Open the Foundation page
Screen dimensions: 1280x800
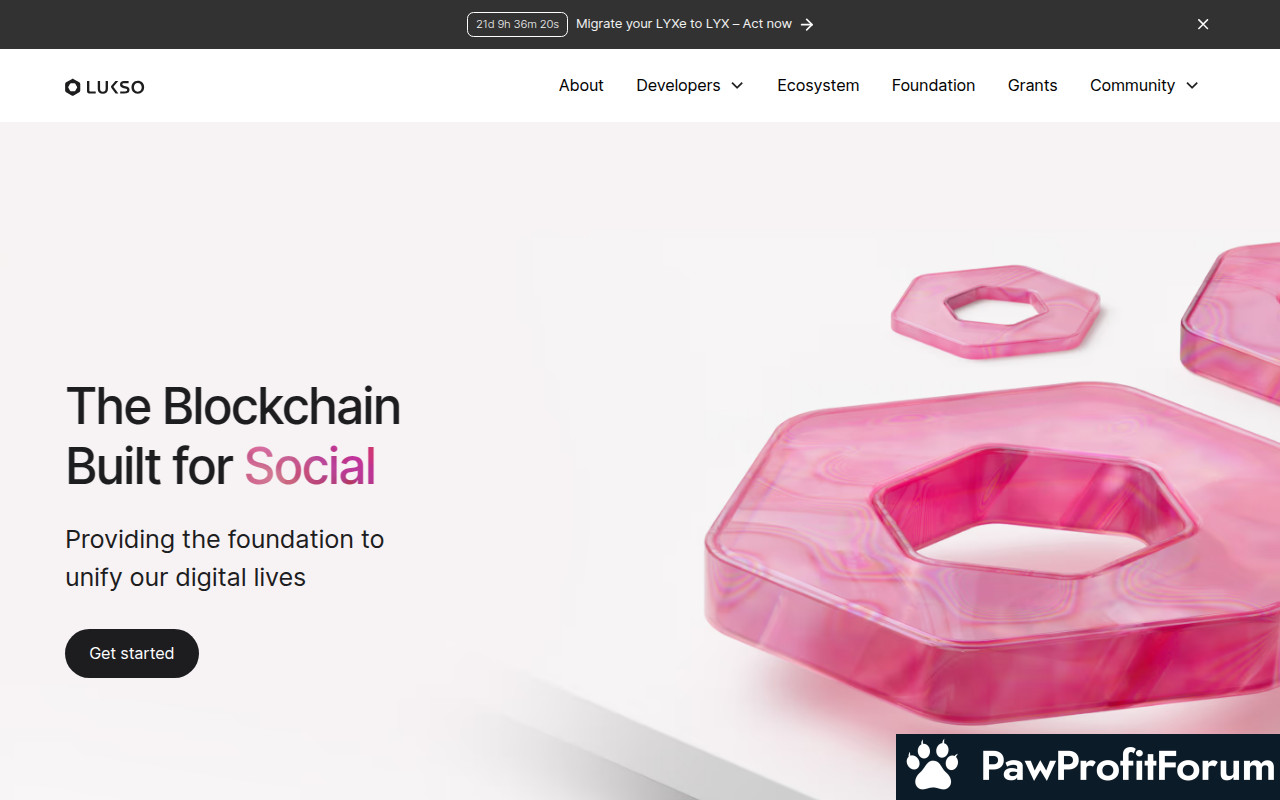(933, 86)
